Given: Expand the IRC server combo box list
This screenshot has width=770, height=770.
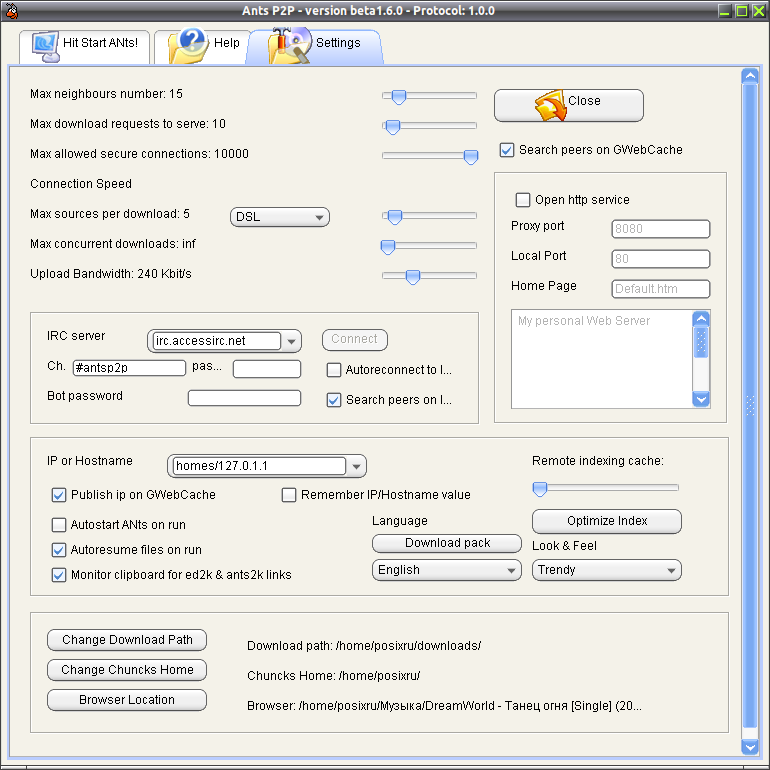Looking at the screenshot, I should 292,341.
